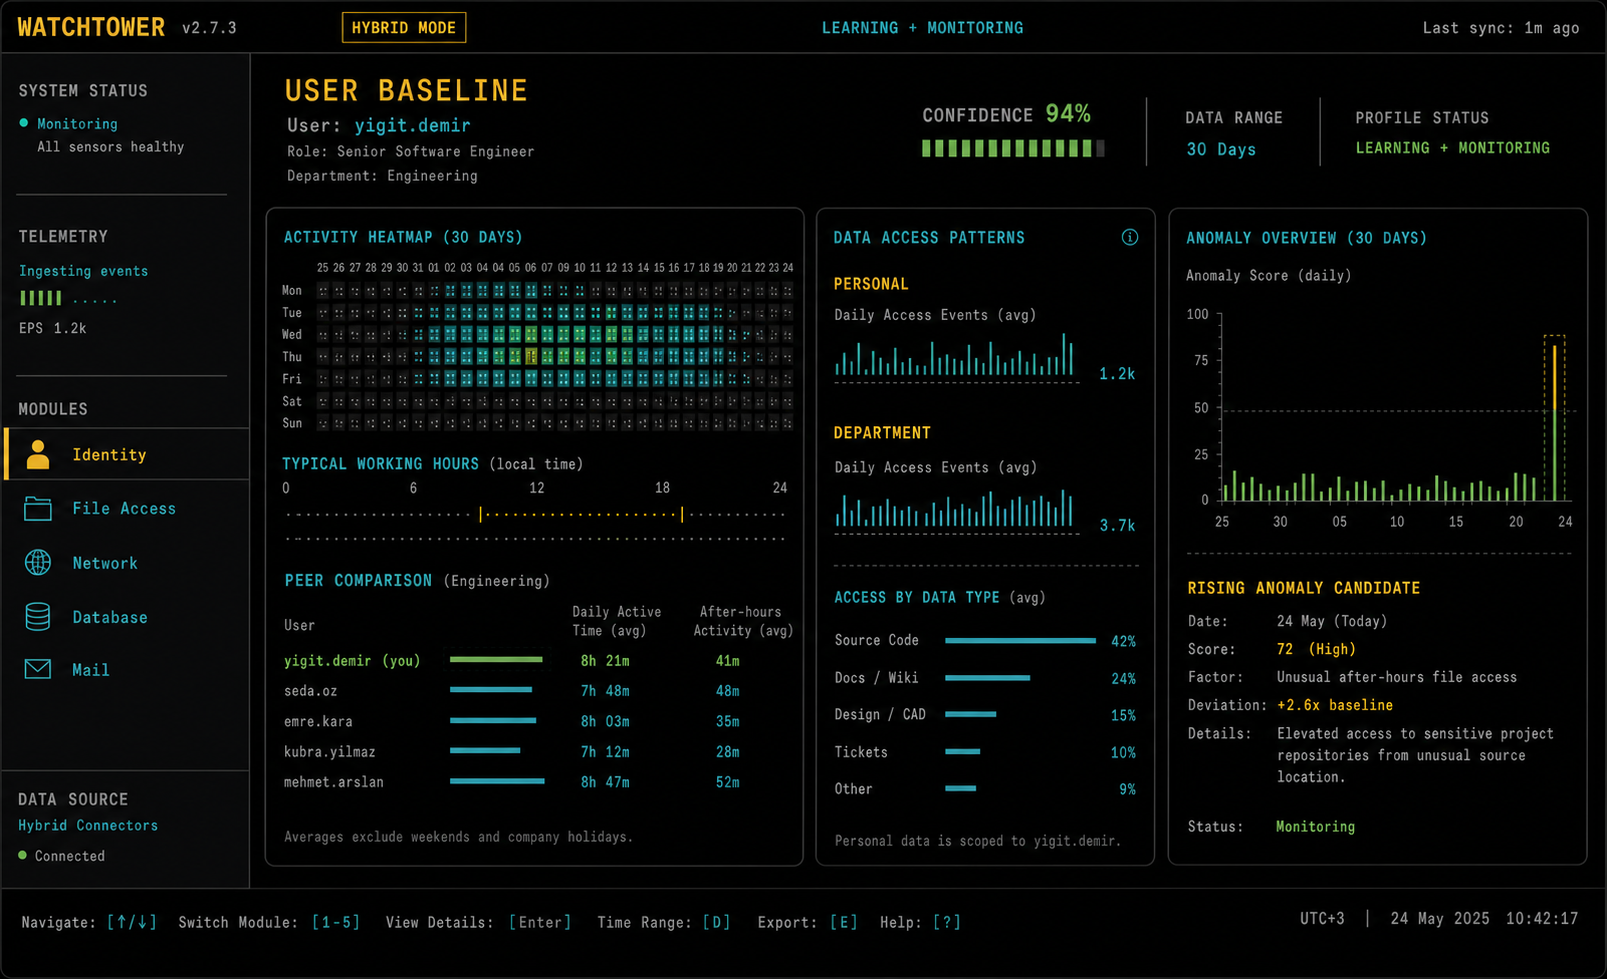Open the Mail envelope icon
1607x979 pixels.
[38, 669]
